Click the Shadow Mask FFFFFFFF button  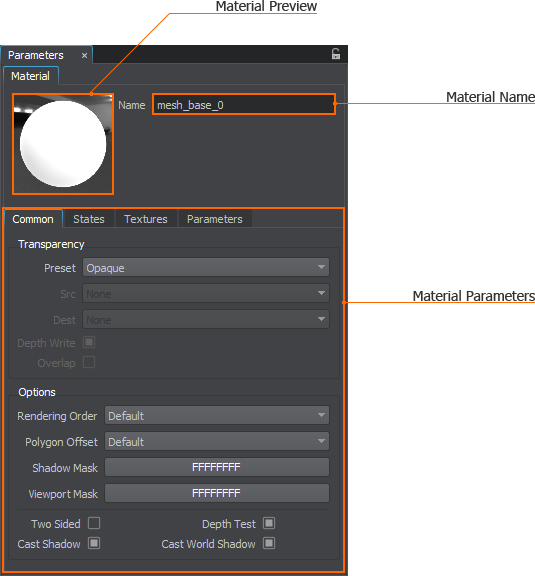[x=217, y=467]
